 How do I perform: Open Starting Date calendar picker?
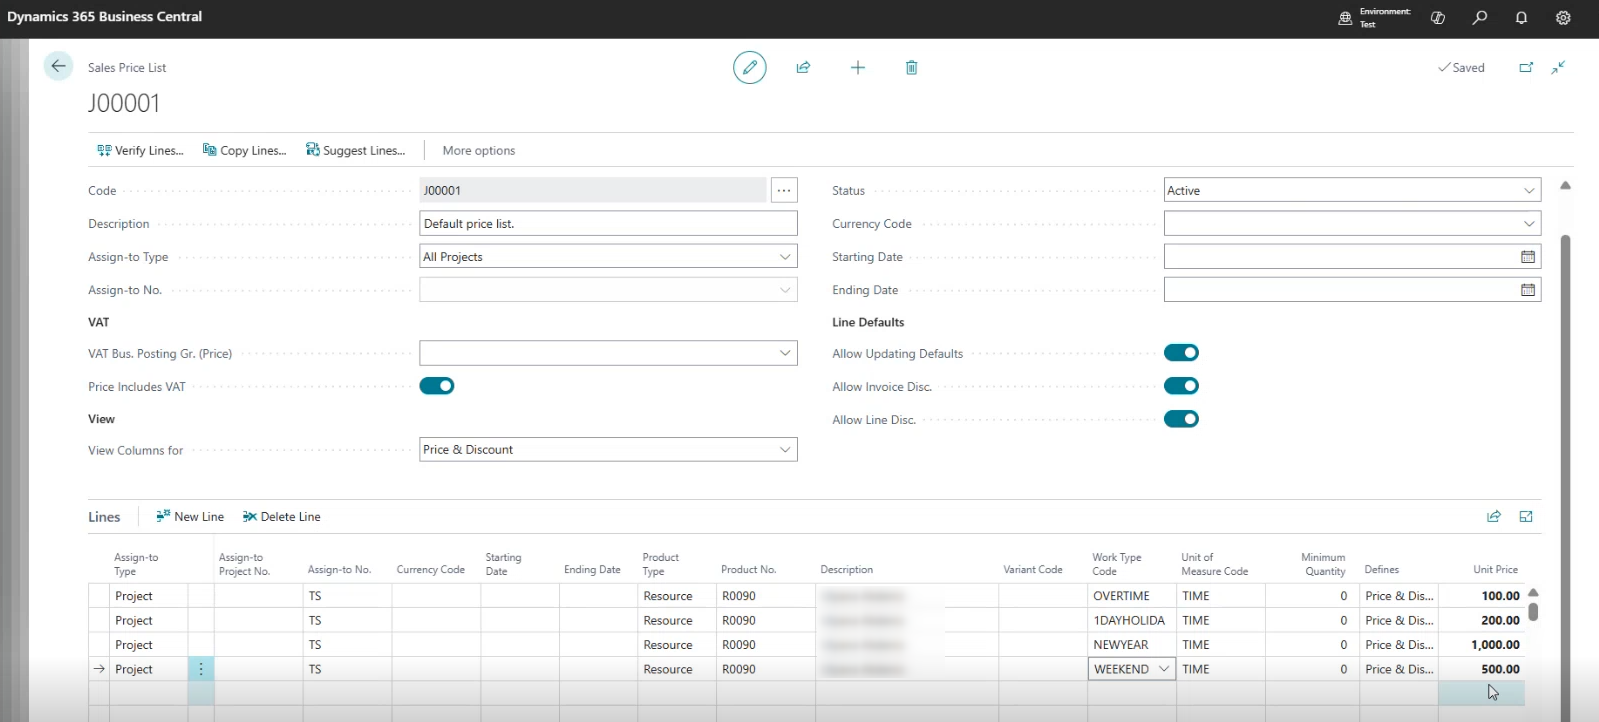[x=1528, y=257]
